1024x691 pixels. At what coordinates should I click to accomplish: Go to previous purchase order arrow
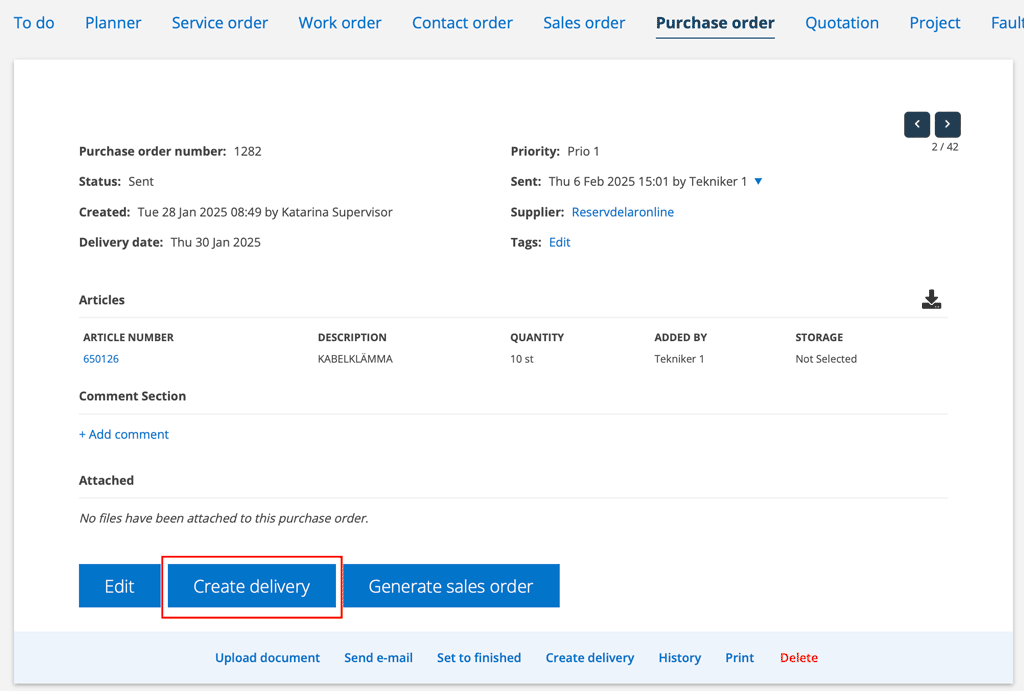coord(916,124)
